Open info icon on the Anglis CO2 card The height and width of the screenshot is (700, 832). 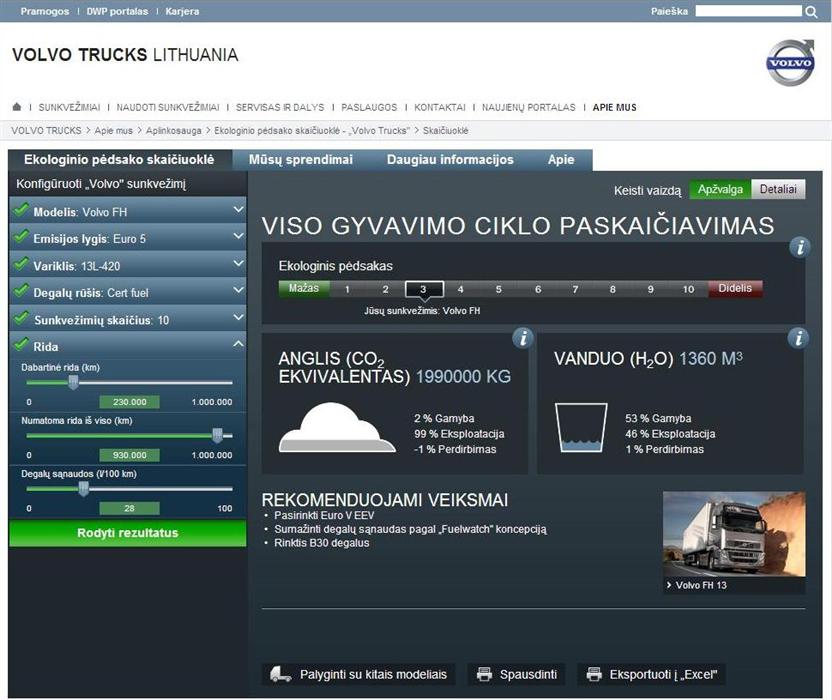click(x=523, y=338)
